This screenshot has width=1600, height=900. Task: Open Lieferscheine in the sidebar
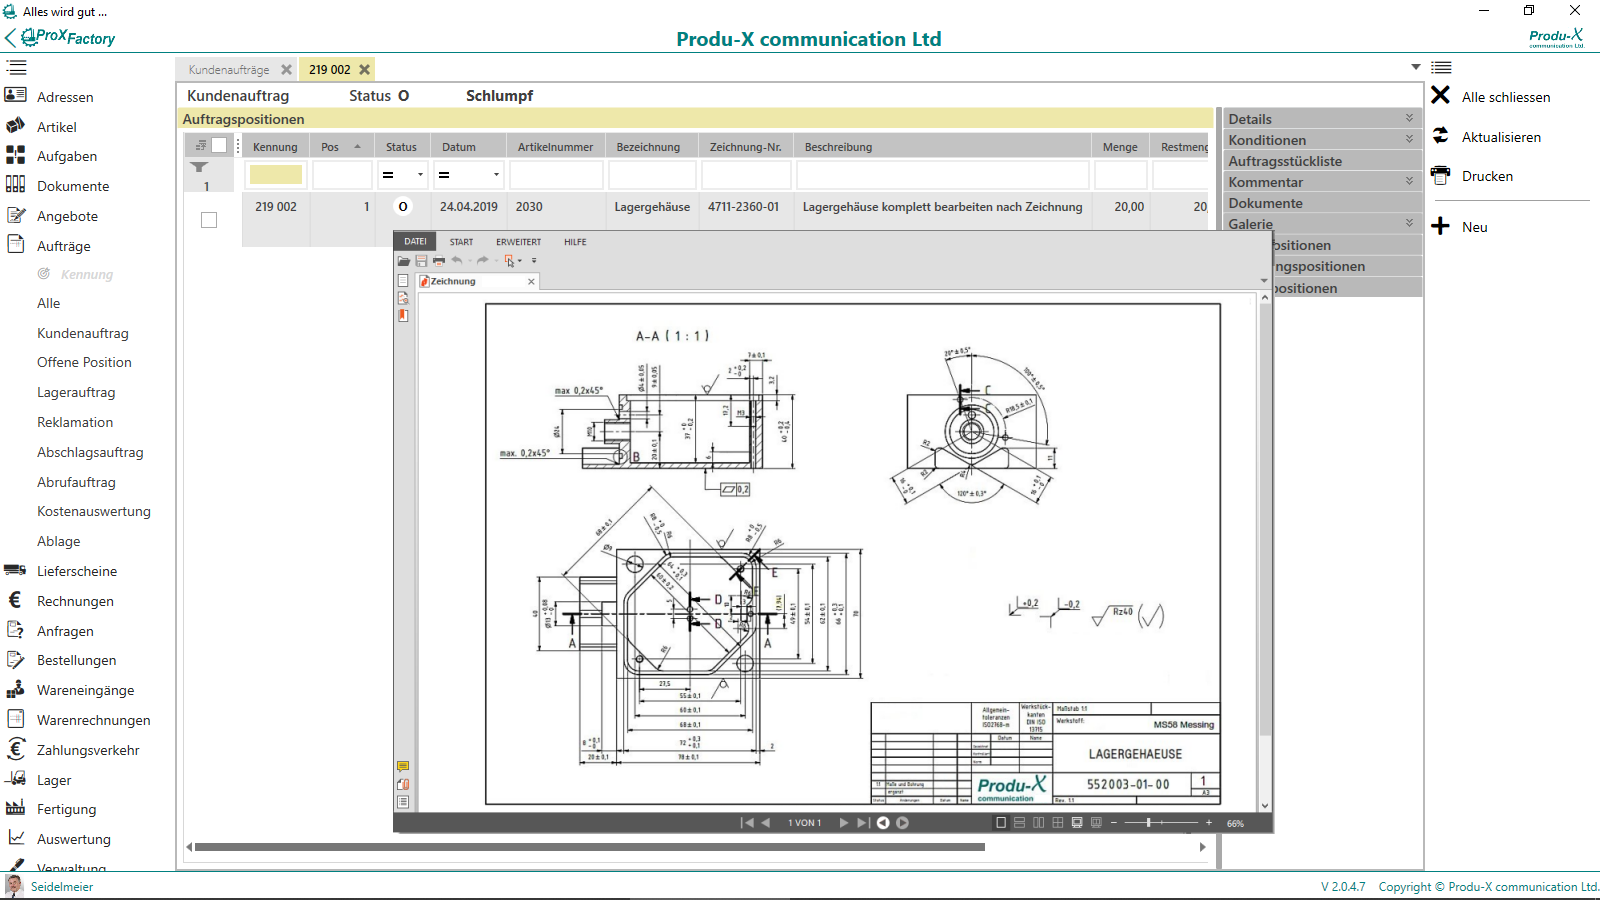[77, 571]
